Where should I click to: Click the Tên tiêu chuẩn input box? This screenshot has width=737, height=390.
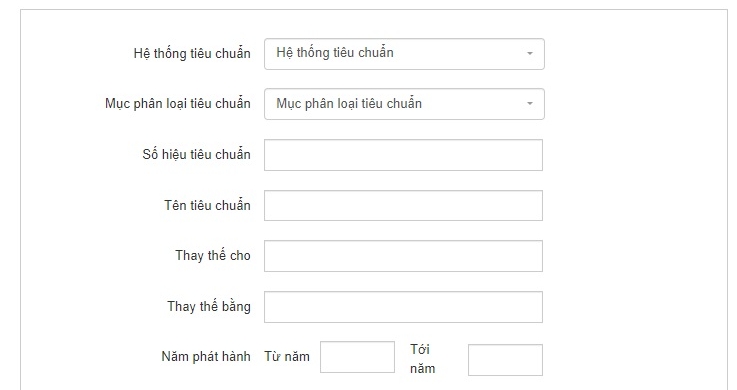pyautogui.click(x=403, y=205)
